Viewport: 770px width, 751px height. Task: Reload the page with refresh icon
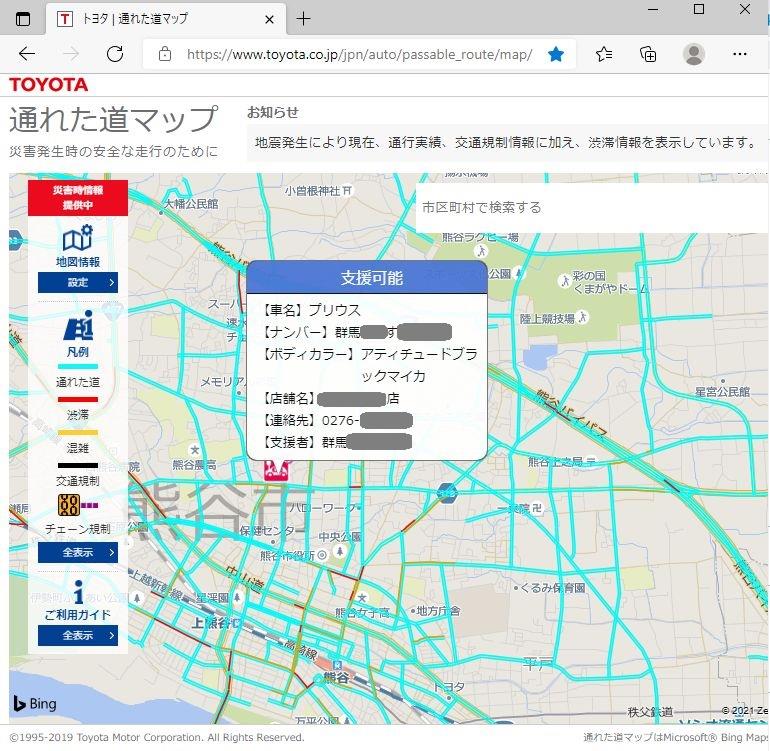pyautogui.click(x=115, y=54)
